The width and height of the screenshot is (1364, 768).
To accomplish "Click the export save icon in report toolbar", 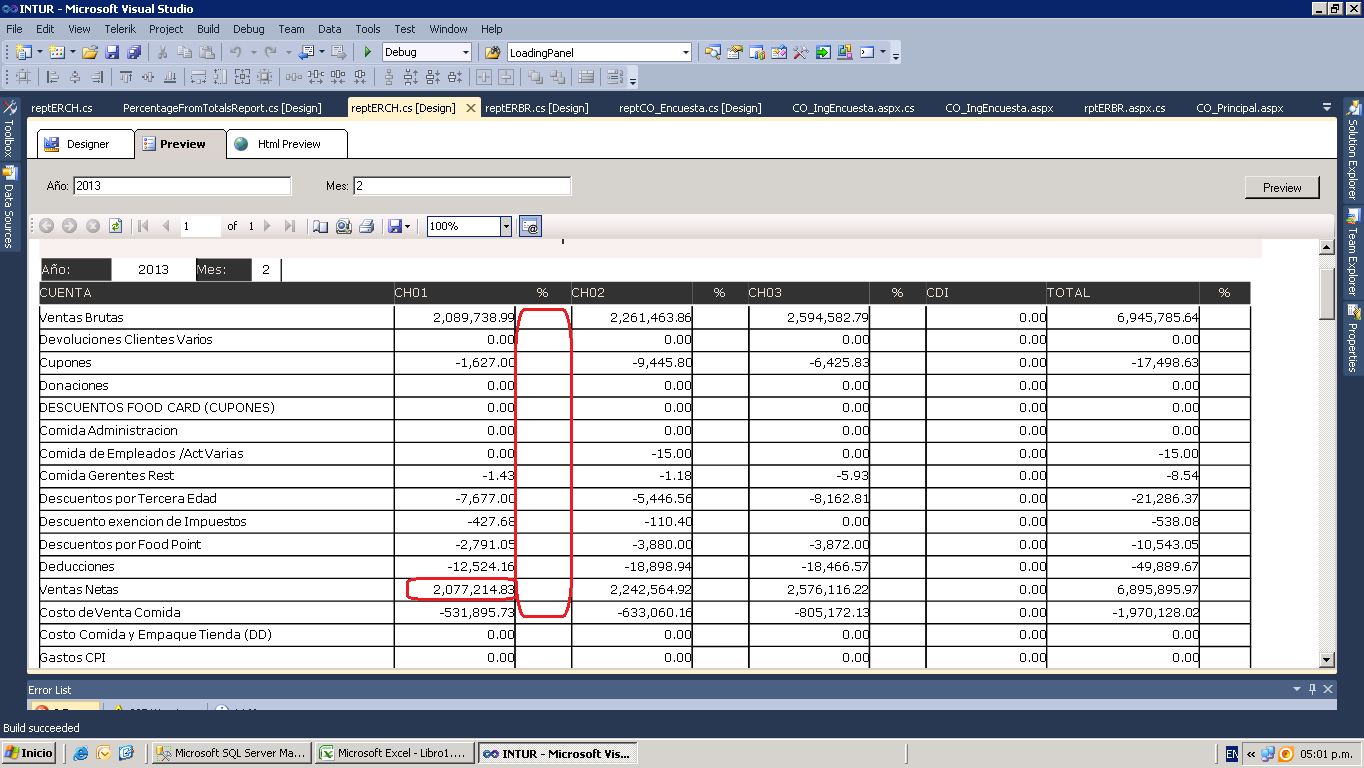I will click(x=395, y=227).
